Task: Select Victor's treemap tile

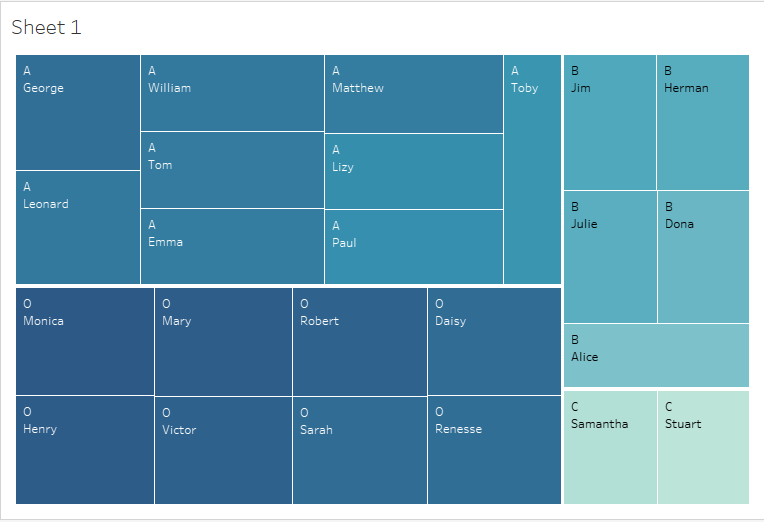Action: pyautogui.click(x=223, y=450)
